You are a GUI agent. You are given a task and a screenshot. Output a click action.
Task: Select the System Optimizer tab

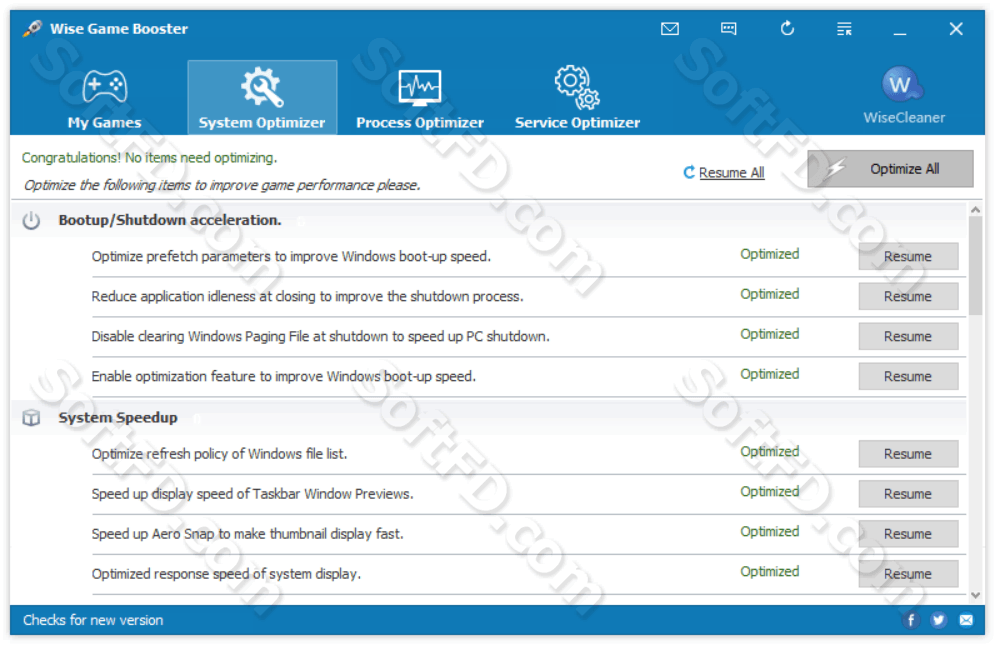[x=262, y=98]
